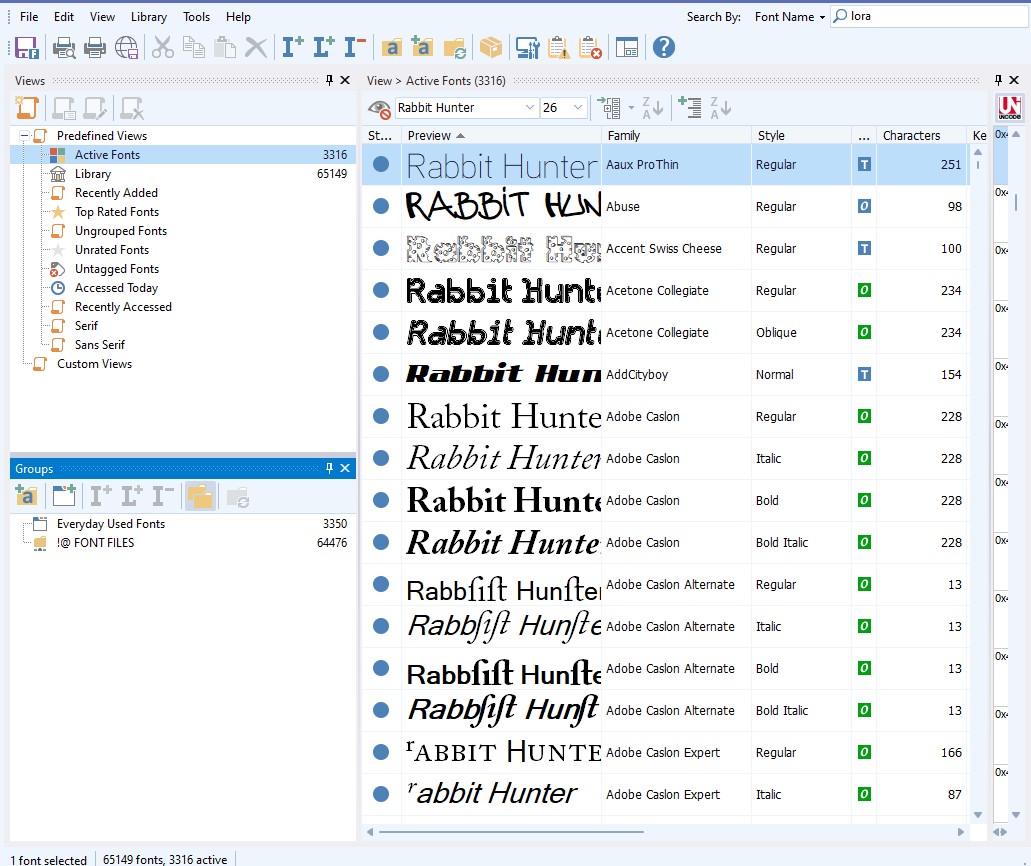Open the preview size 26 dropdown

tap(578, 108)
